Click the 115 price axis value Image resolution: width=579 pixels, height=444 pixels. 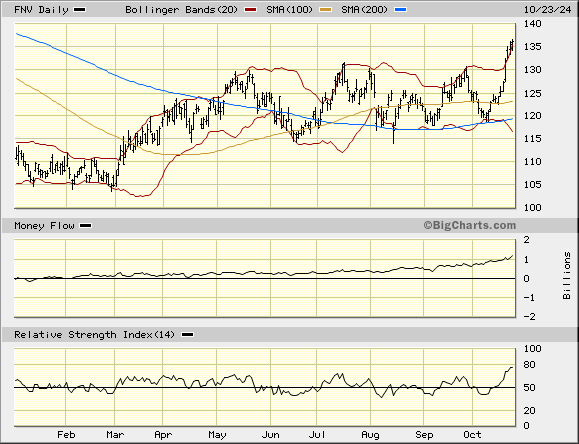pyautogui.click(x=532, y=139)
